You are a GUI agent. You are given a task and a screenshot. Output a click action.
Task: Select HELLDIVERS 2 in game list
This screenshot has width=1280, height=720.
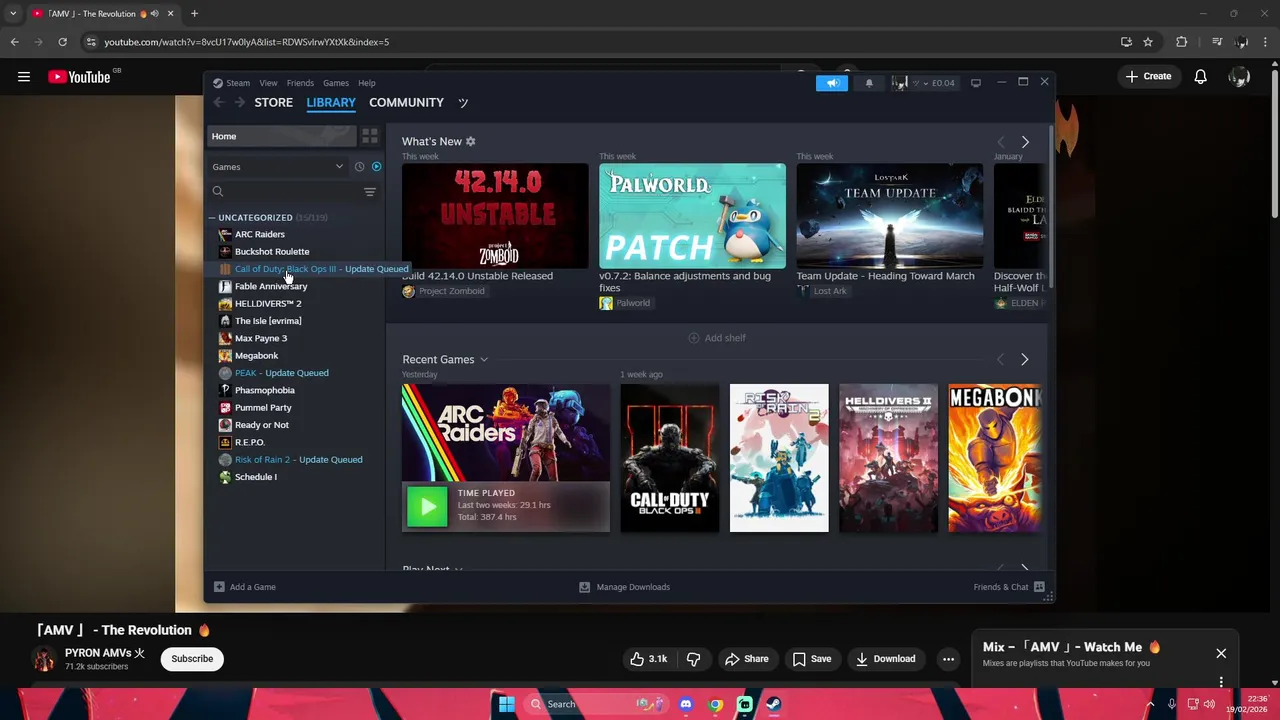(268, 303)
